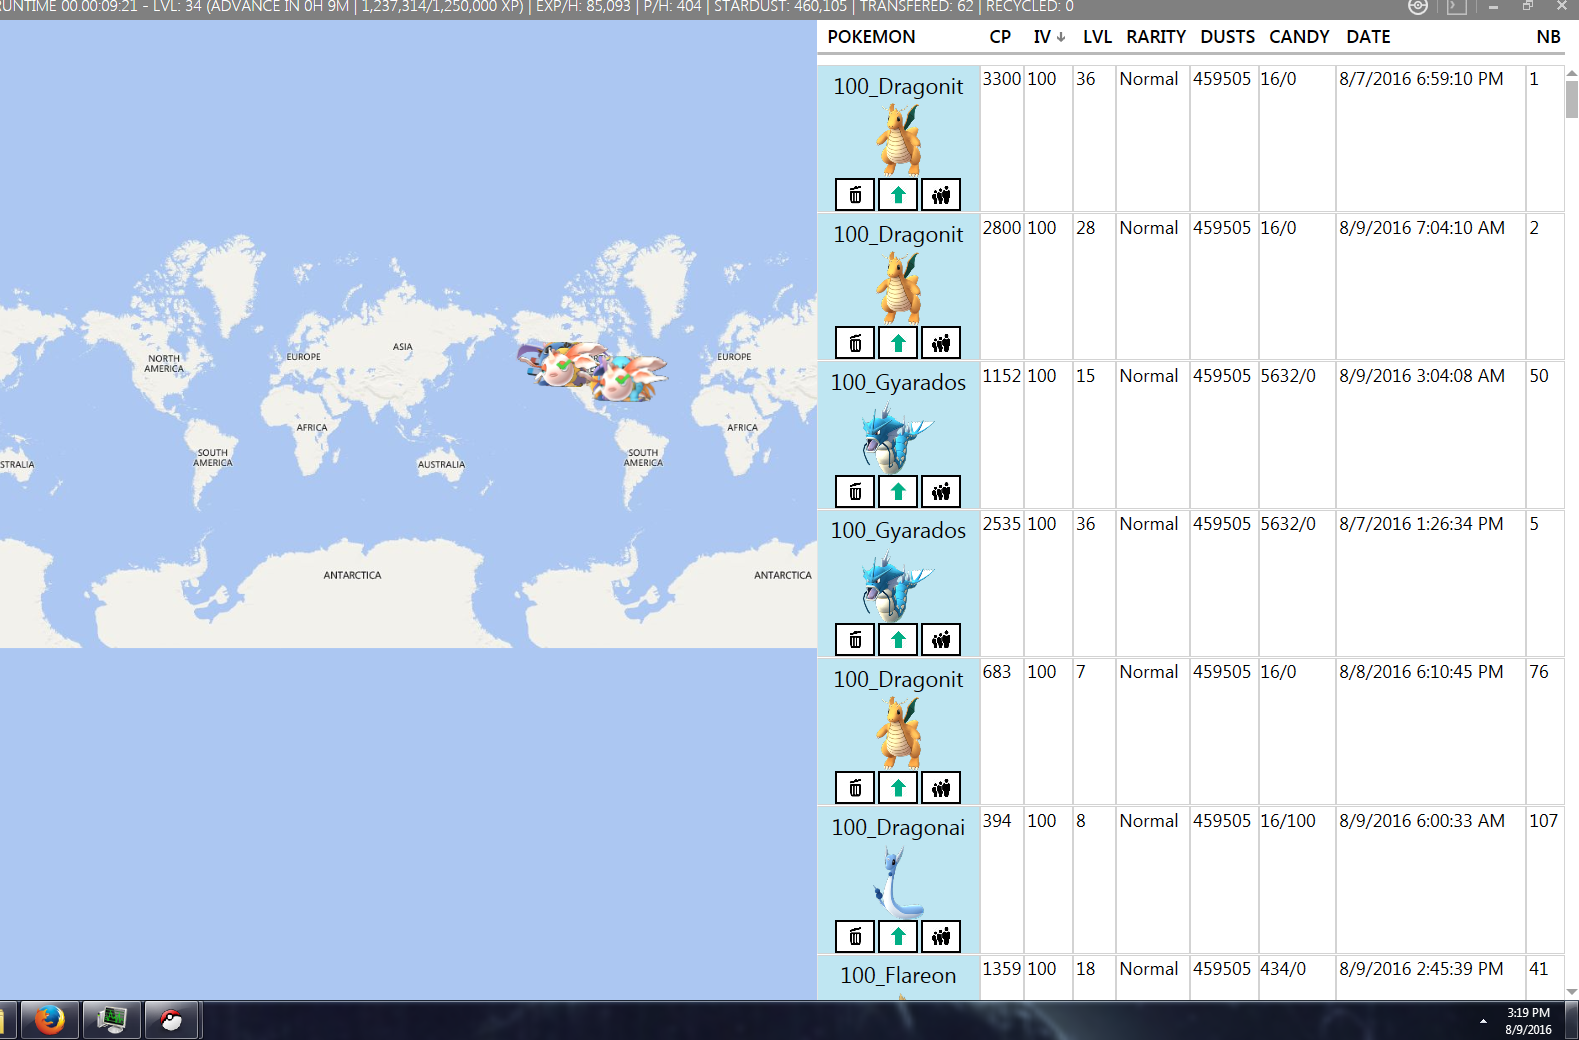The width and height of the screenshot is (1579, 1040).
Task: Click the CP value 1152
Action: coord(1002,376)
